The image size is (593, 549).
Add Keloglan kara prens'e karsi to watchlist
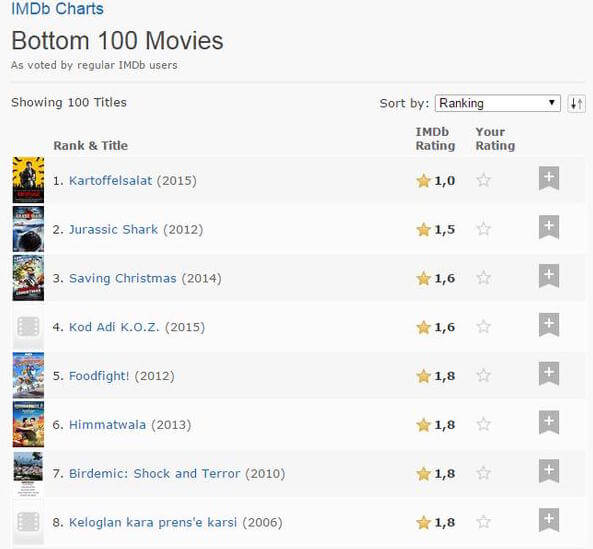[549, 520]
